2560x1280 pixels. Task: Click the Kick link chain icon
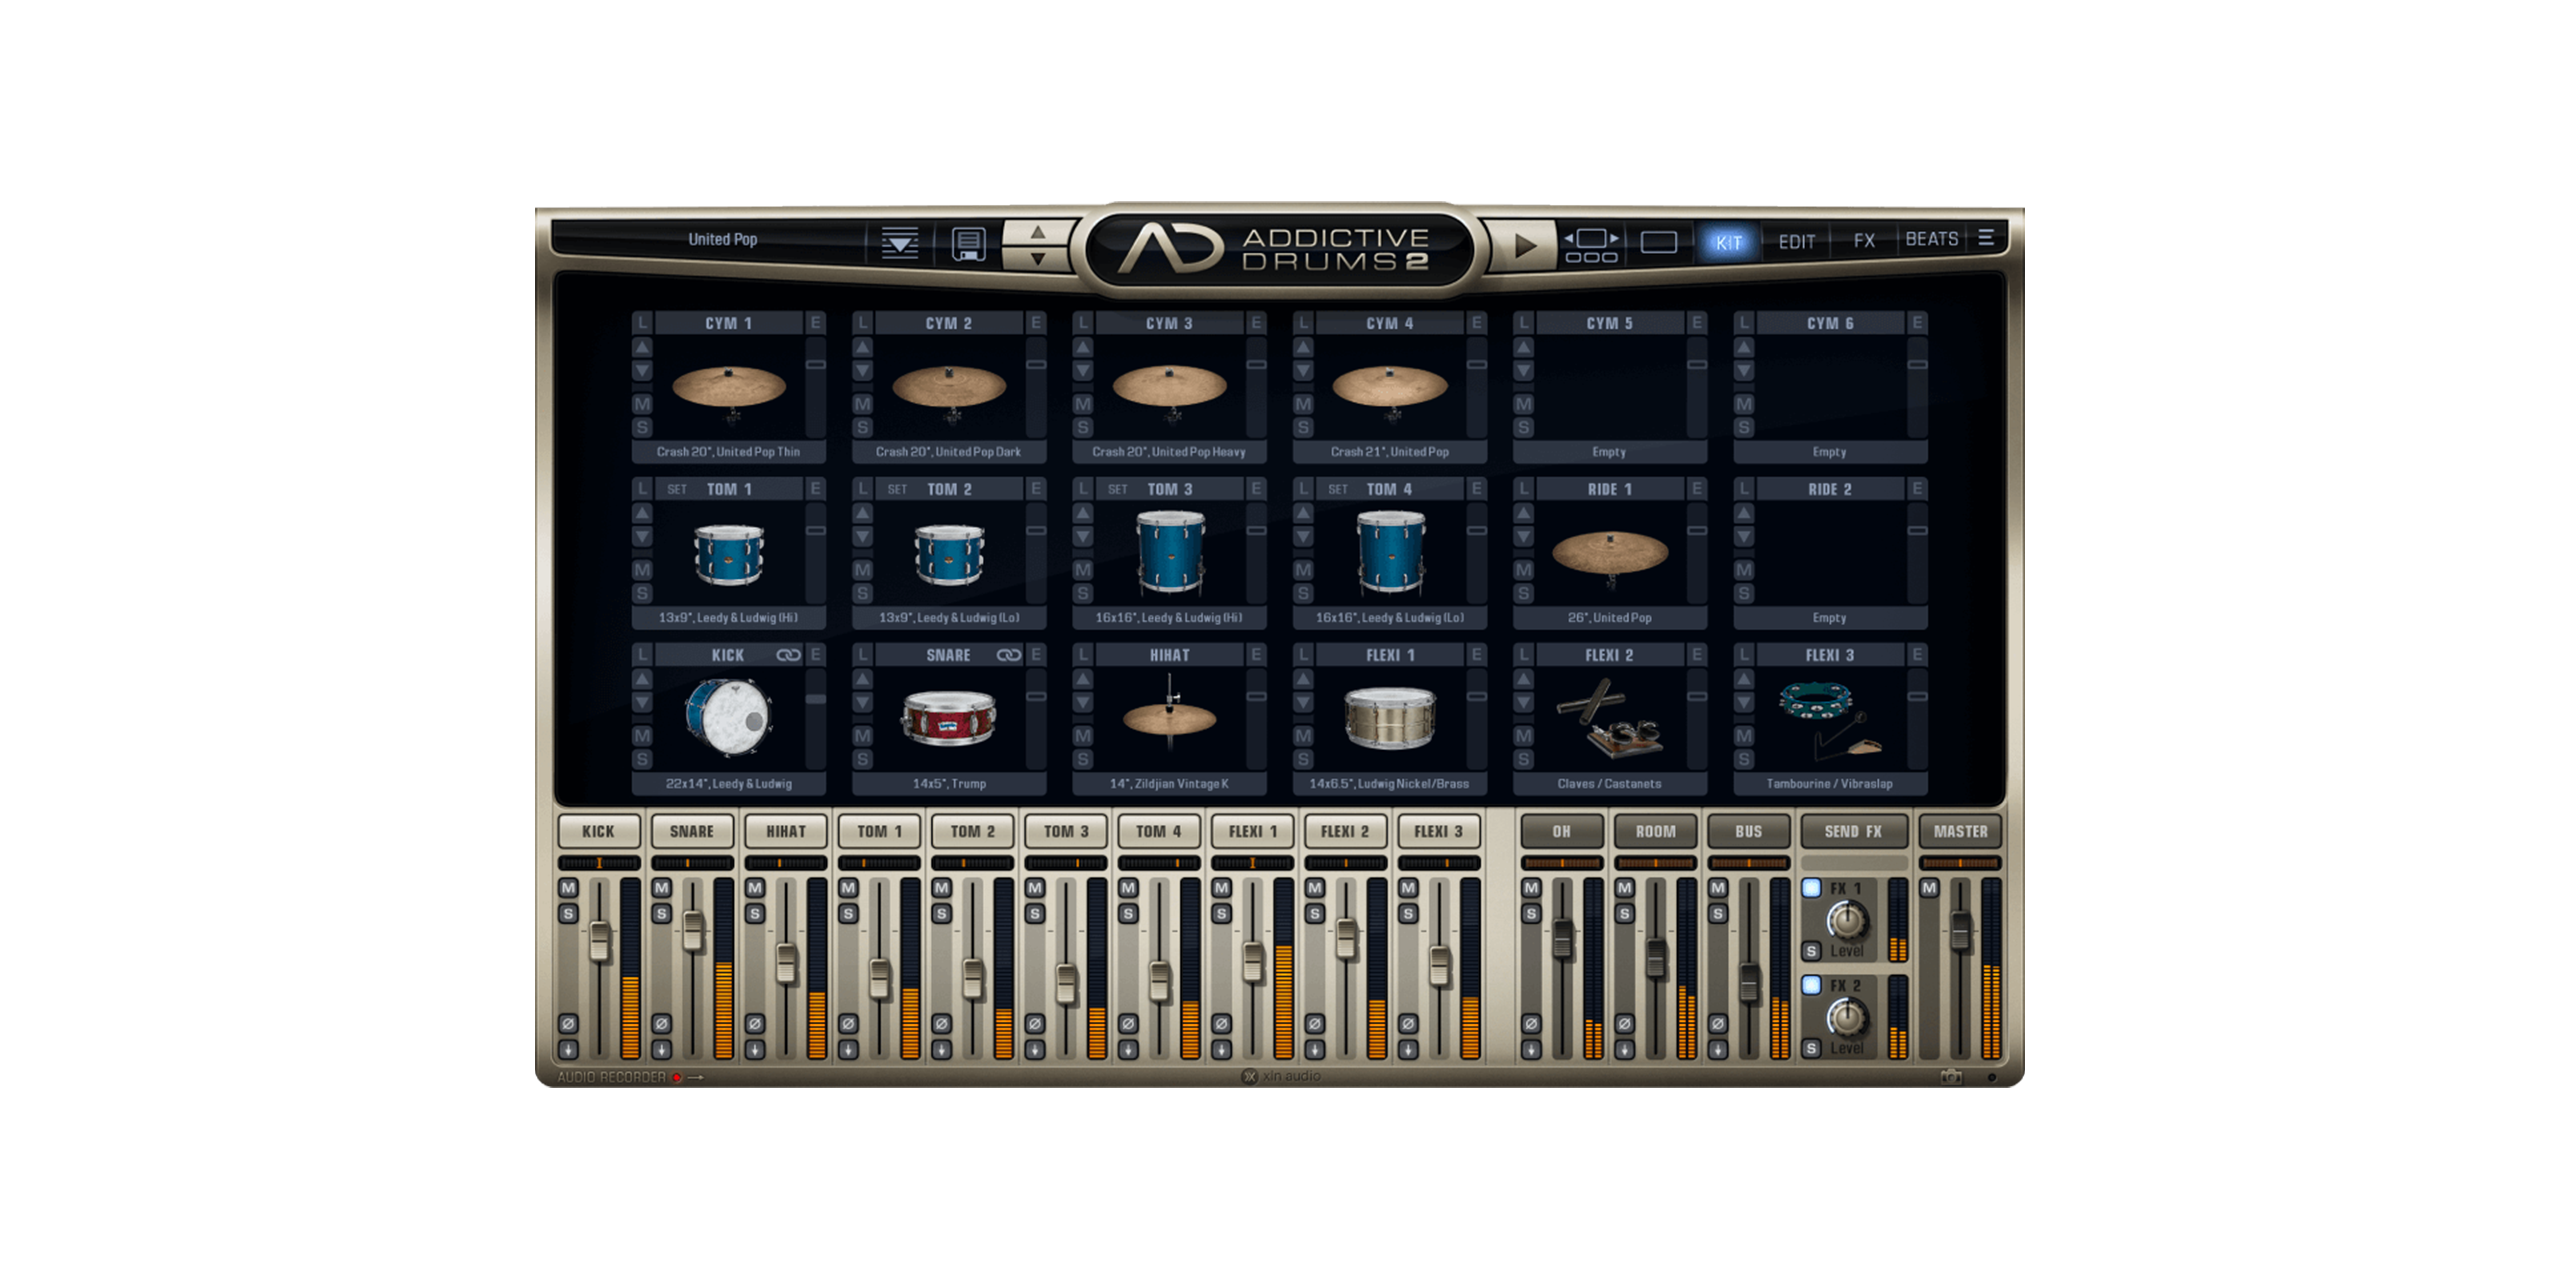point(788,655)
